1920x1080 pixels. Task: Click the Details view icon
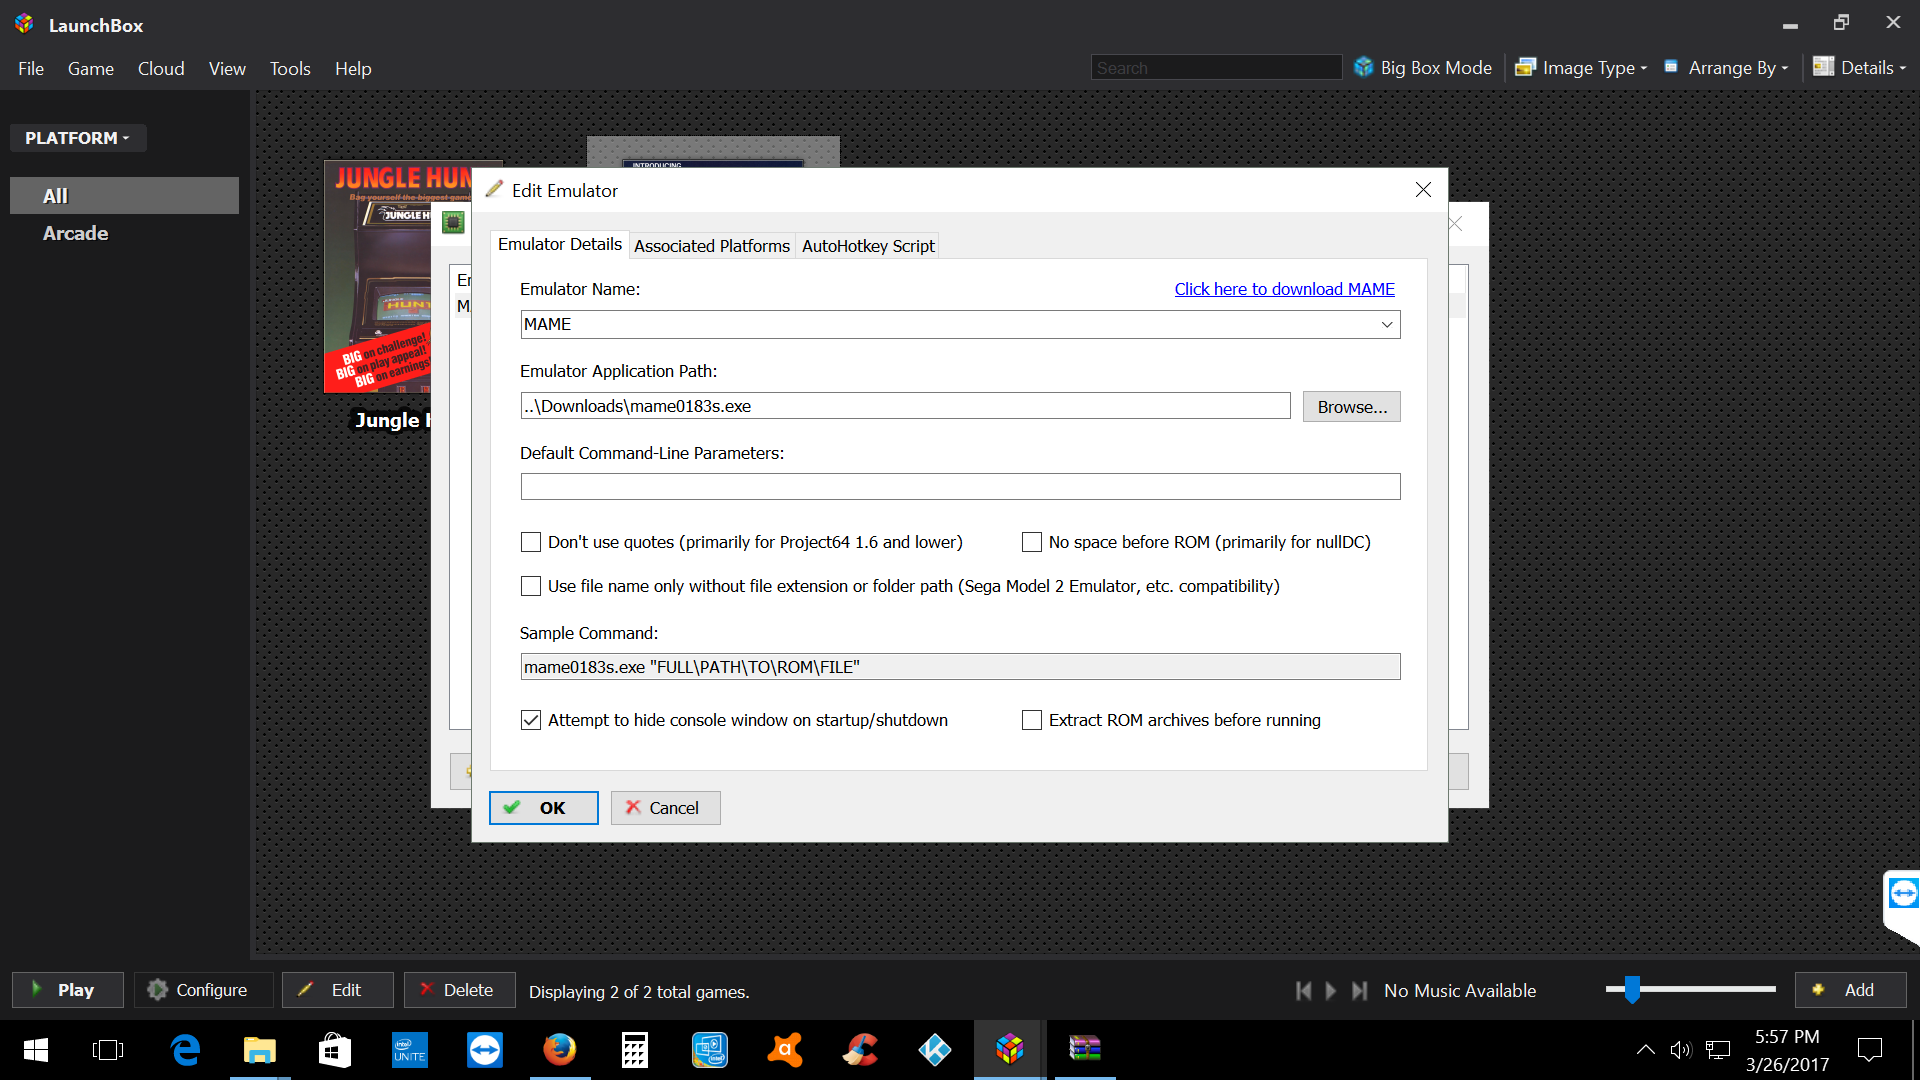1823,67
